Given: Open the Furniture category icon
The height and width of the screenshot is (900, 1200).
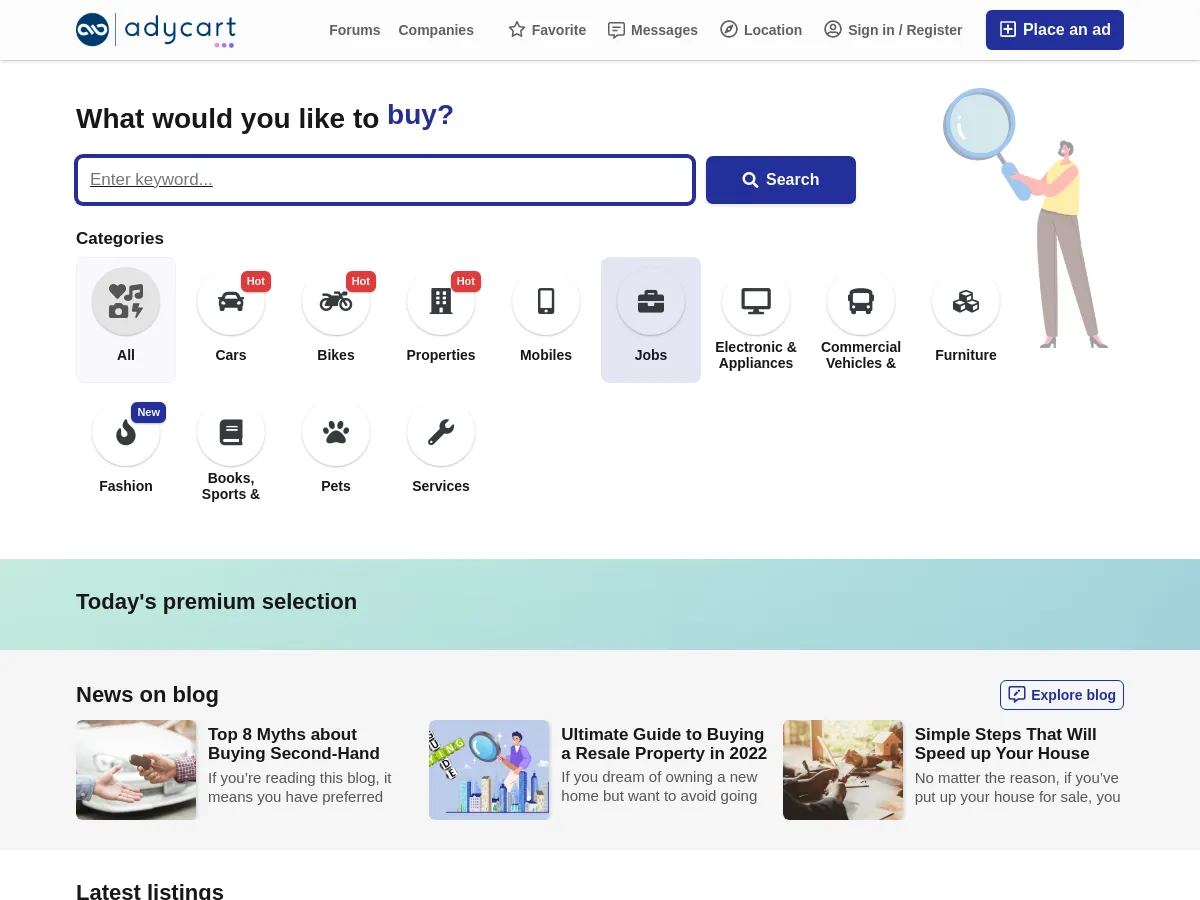Looking at the screenshot, I should click(966, 301).
